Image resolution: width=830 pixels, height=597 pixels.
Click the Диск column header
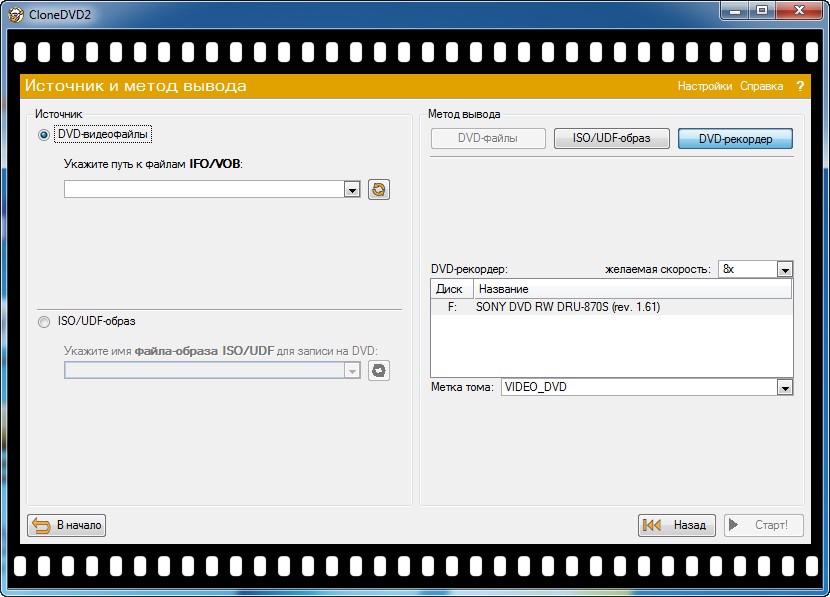tap(452, 289)
